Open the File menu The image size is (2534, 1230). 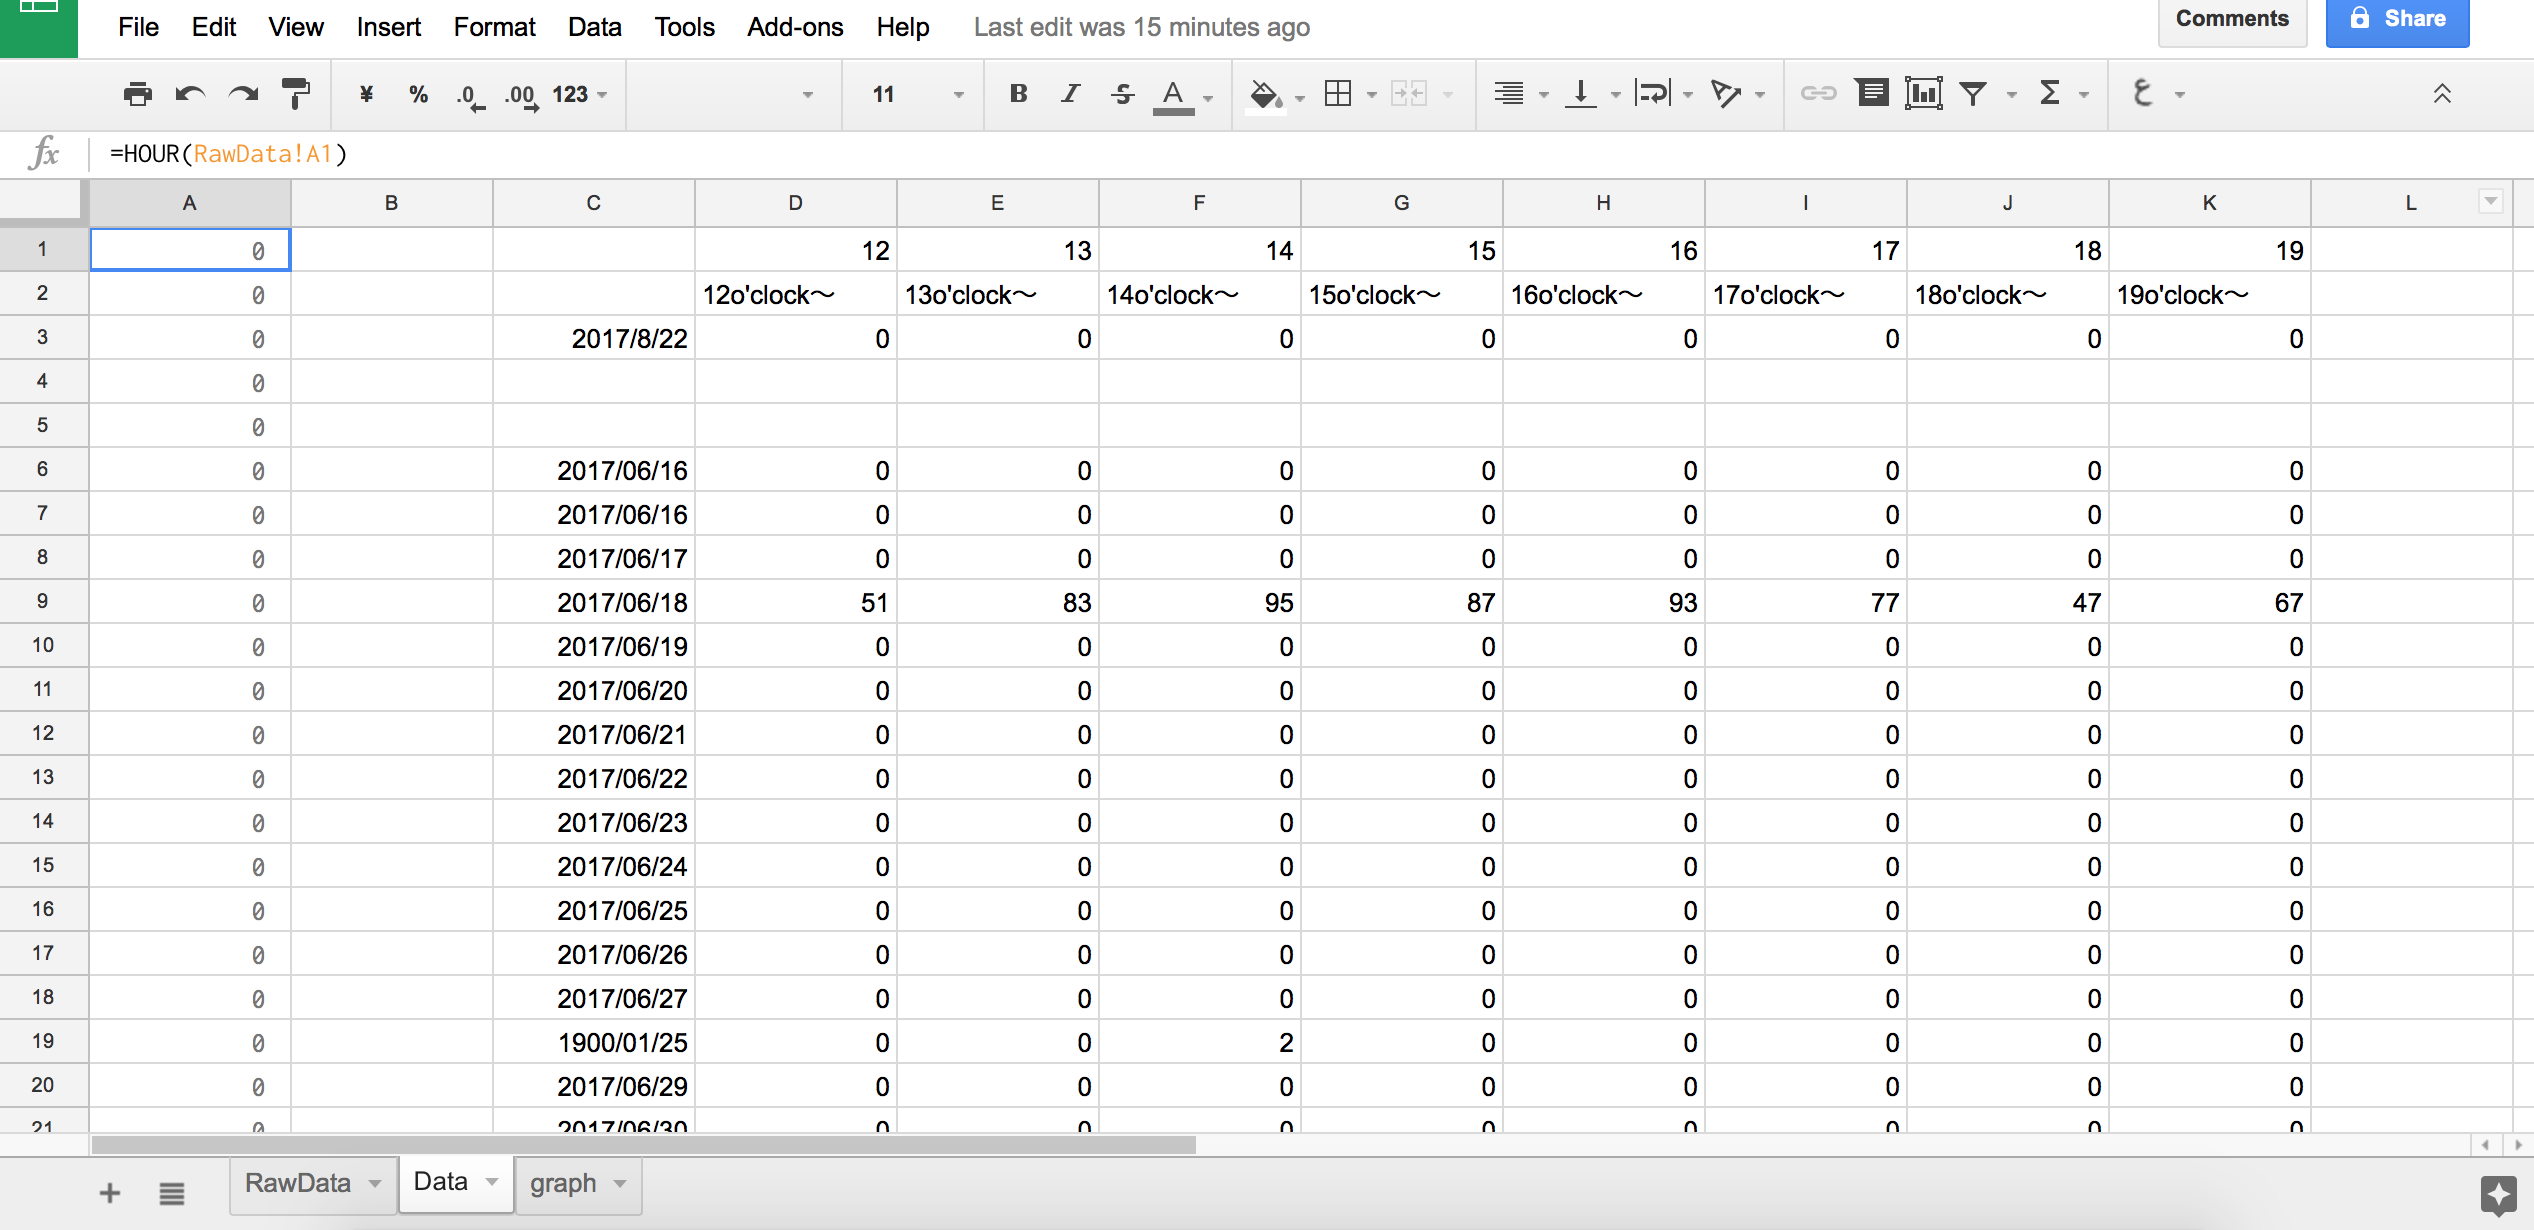click(138, 27)
